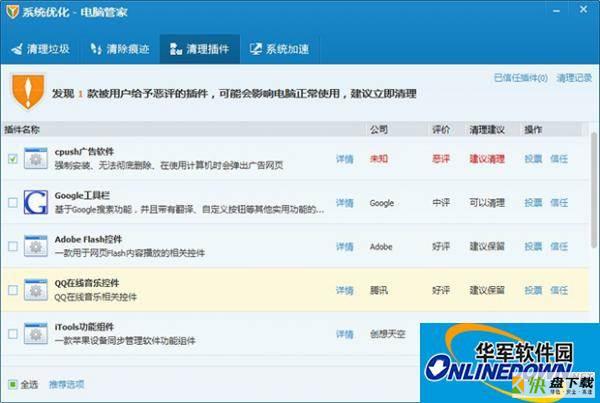This screenshot has width=600, height=403.
Task: Uncheck the cpush广告软件 checkbox
Action: tap(13, 158)
